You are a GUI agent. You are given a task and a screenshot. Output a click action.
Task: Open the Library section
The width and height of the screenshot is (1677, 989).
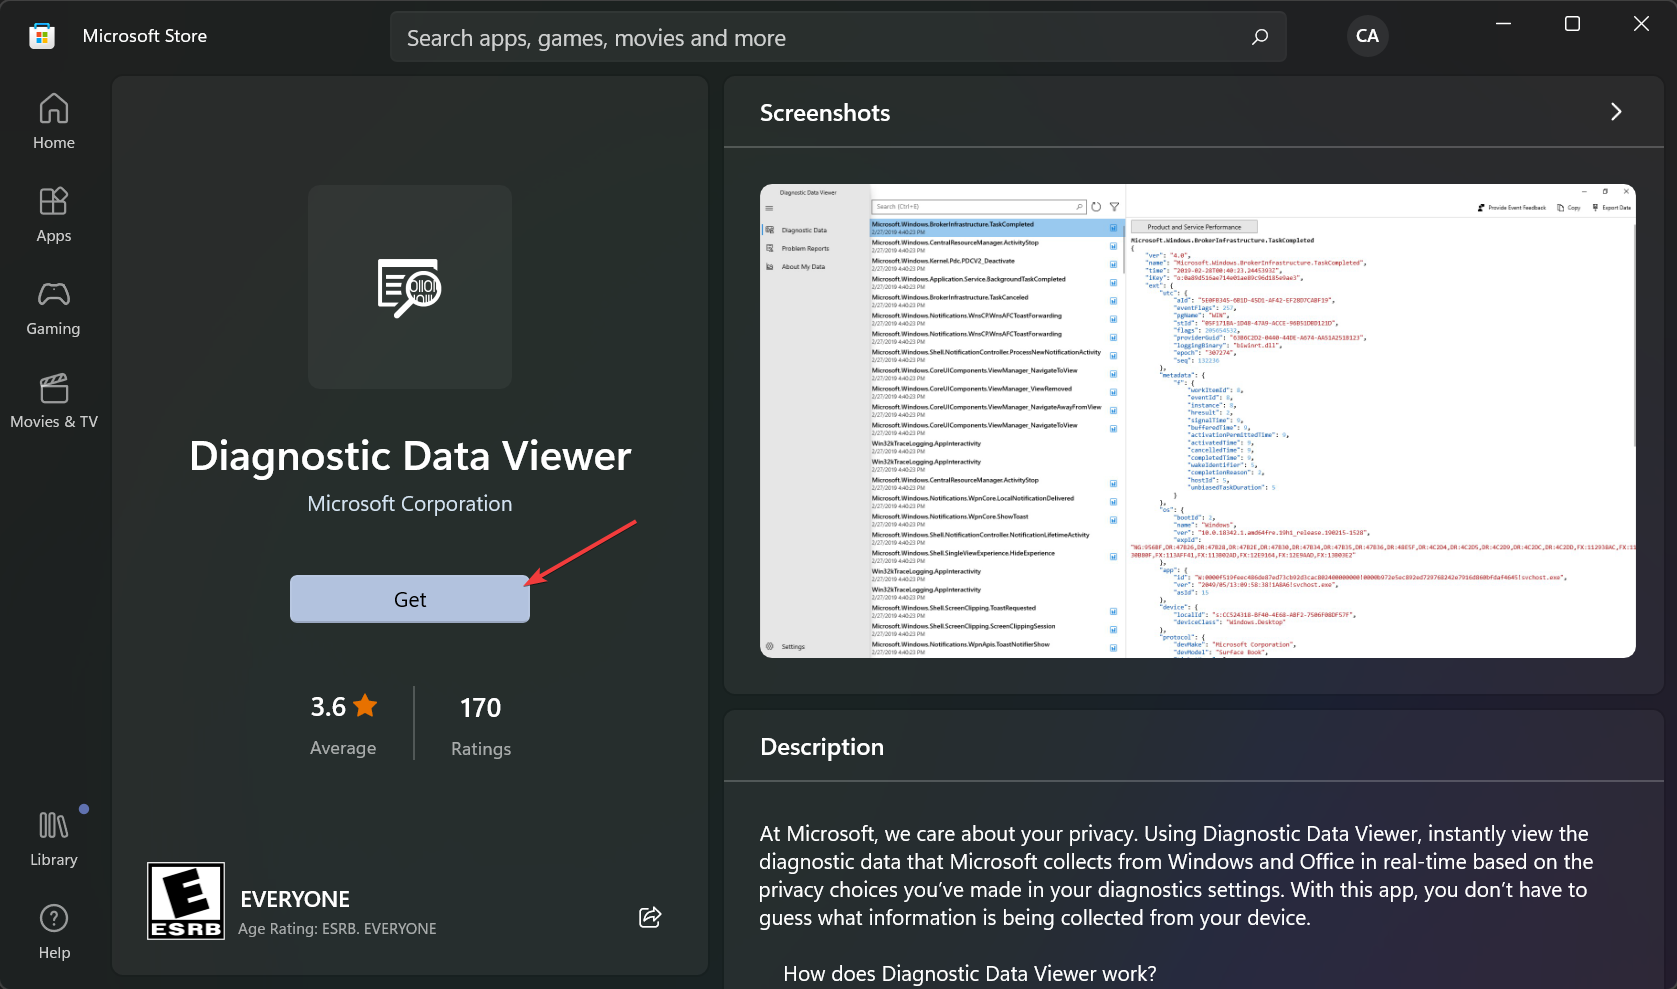54,839
